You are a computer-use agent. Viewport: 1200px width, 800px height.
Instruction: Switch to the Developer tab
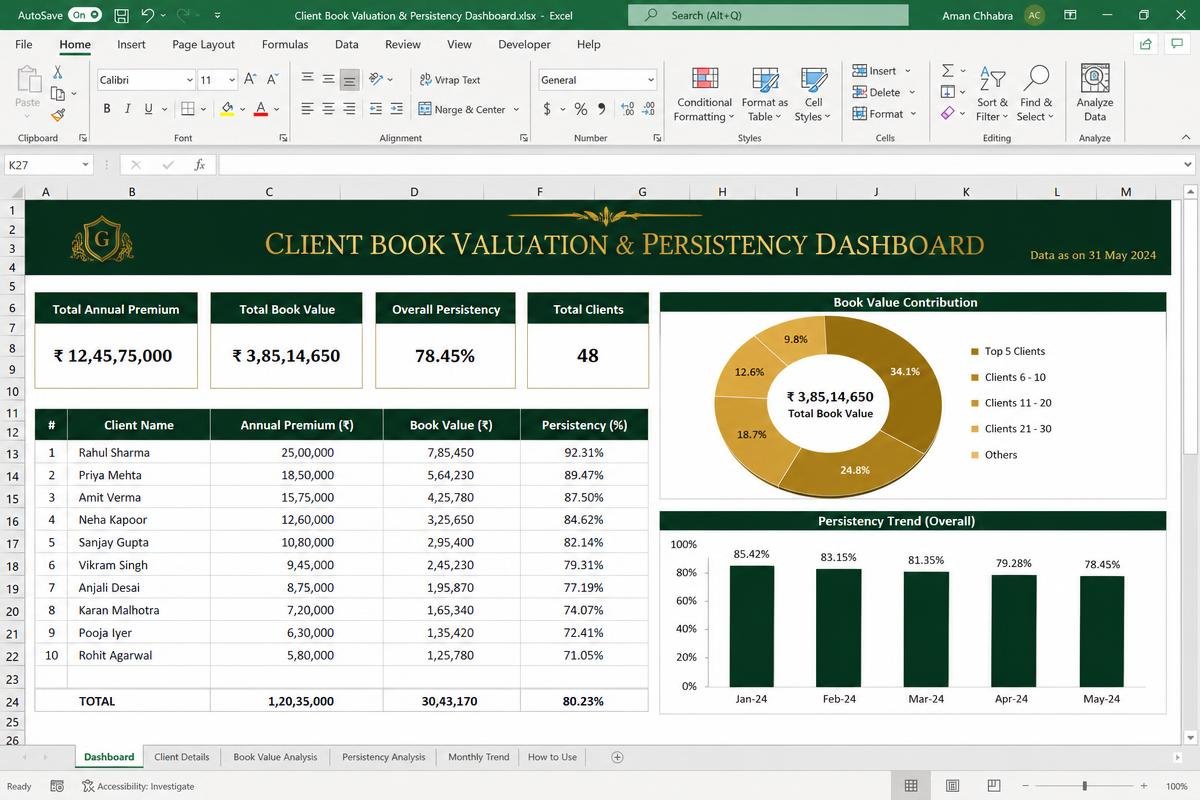524,44
